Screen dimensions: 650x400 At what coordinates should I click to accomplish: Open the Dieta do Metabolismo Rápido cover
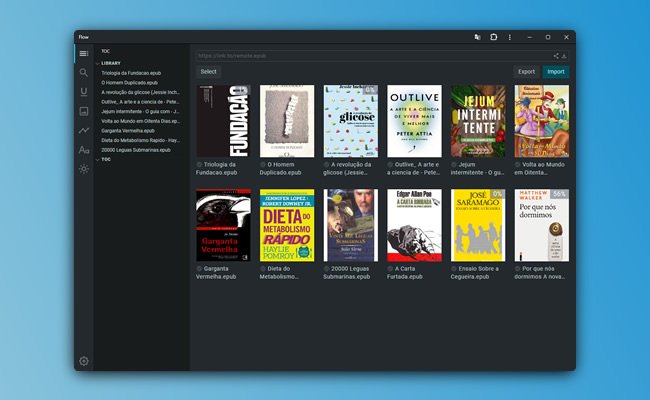[x=287, y=225]
